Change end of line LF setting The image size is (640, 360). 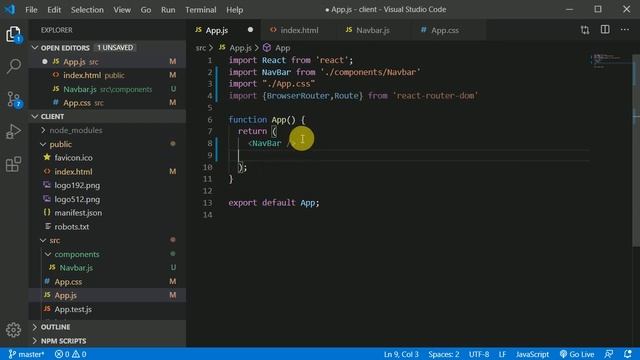502,354
